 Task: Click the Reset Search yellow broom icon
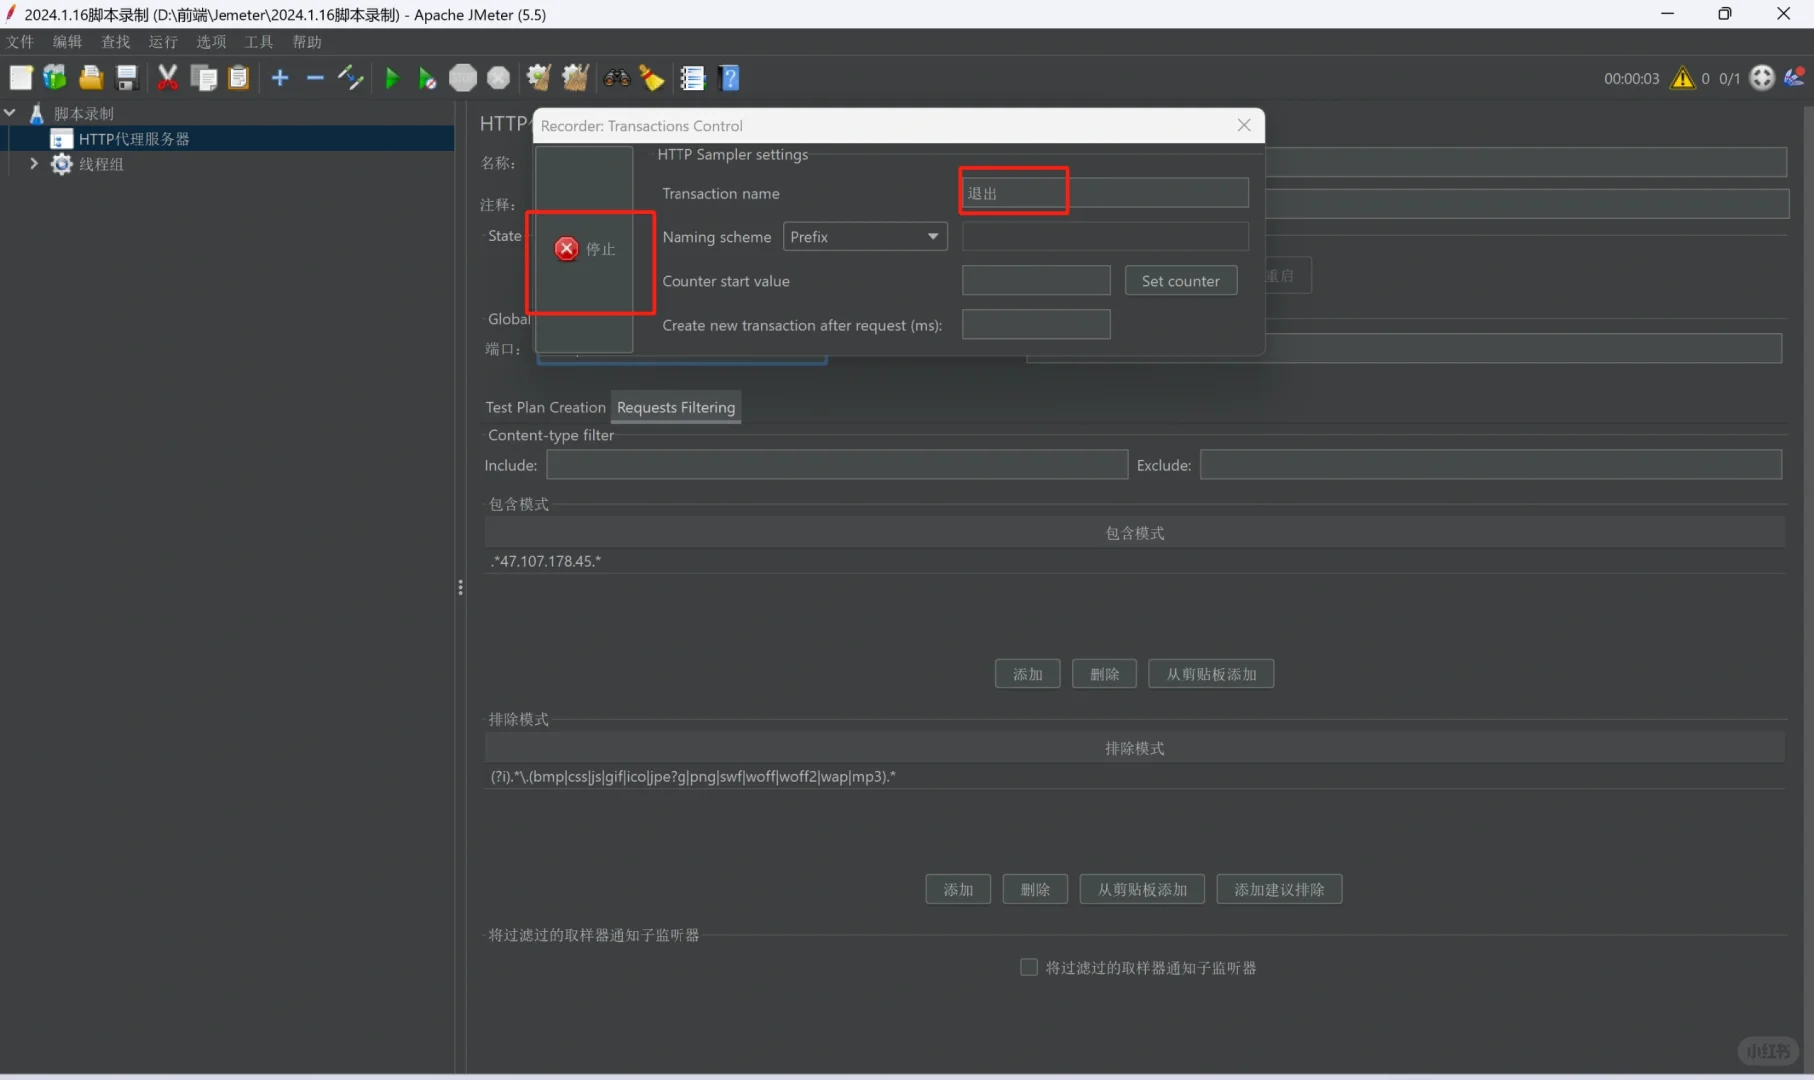tap(652, 78)
